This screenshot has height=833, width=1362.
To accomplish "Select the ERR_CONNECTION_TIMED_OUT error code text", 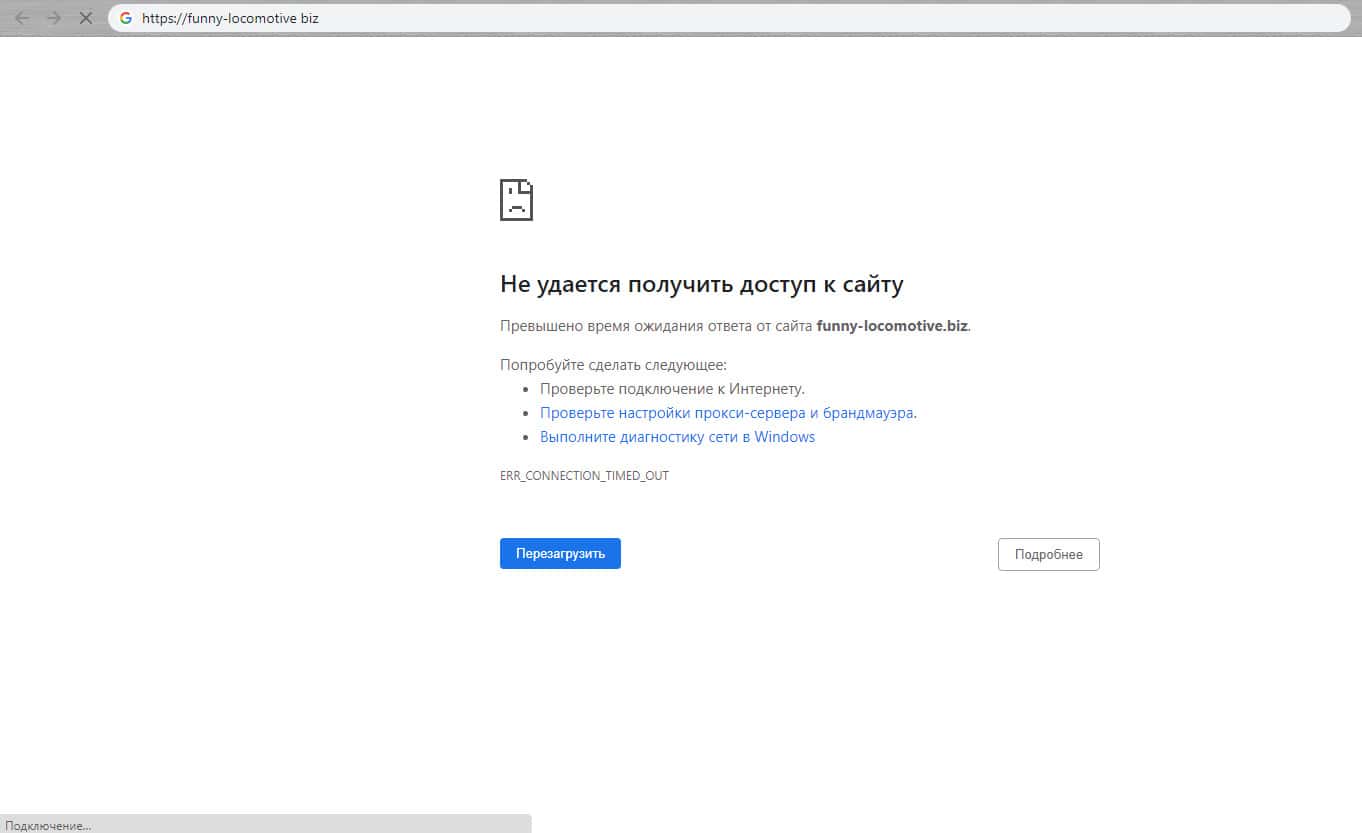I will [x=584, y=476].
